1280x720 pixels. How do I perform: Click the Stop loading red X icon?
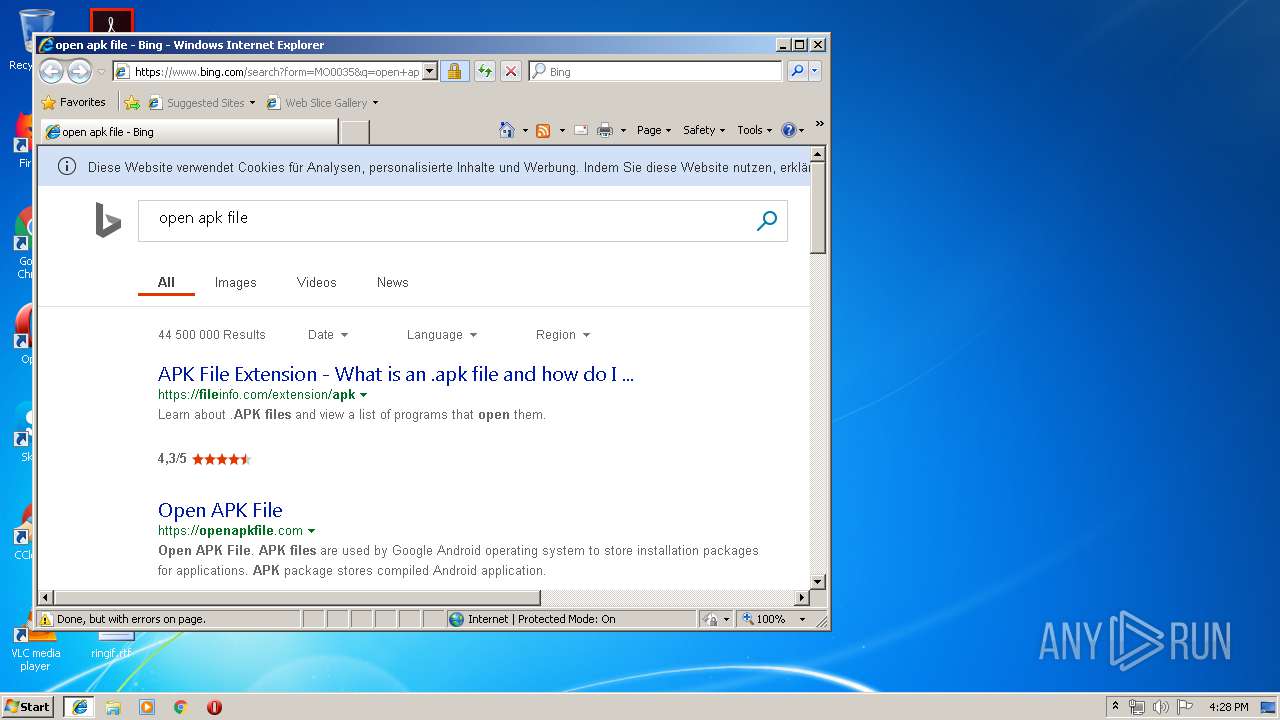tap(511, 71)
